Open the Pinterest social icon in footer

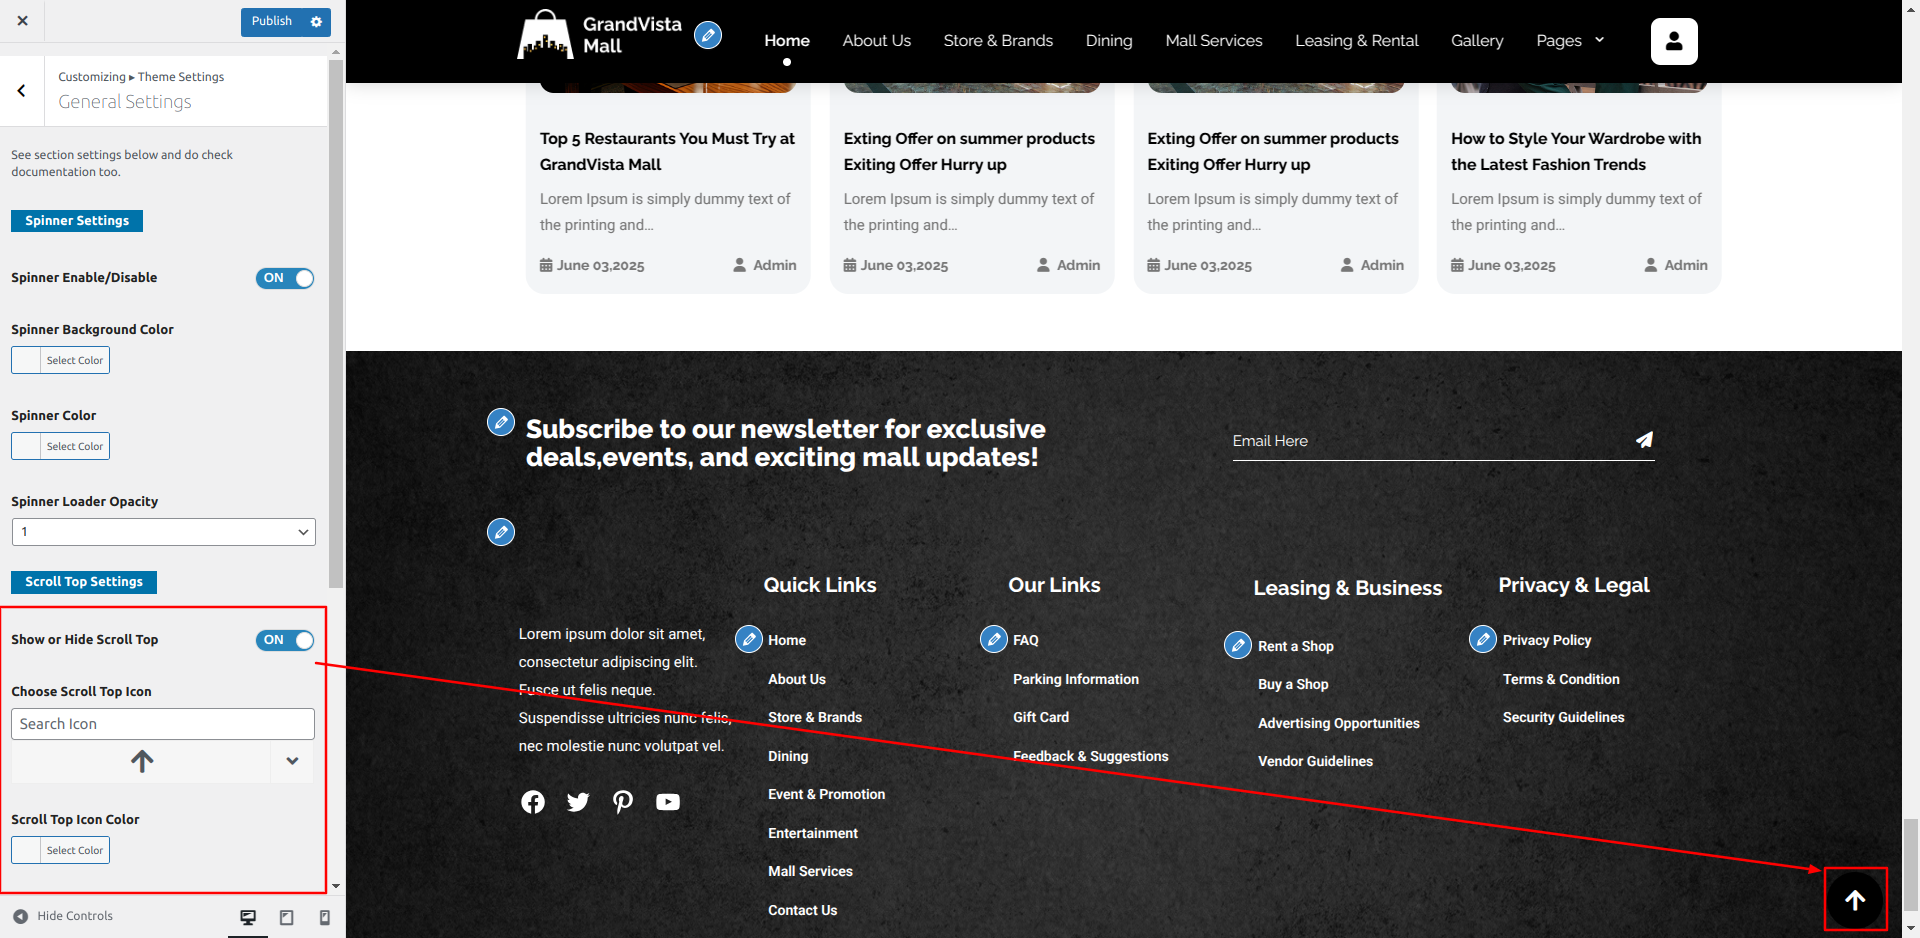pos(623,802)
